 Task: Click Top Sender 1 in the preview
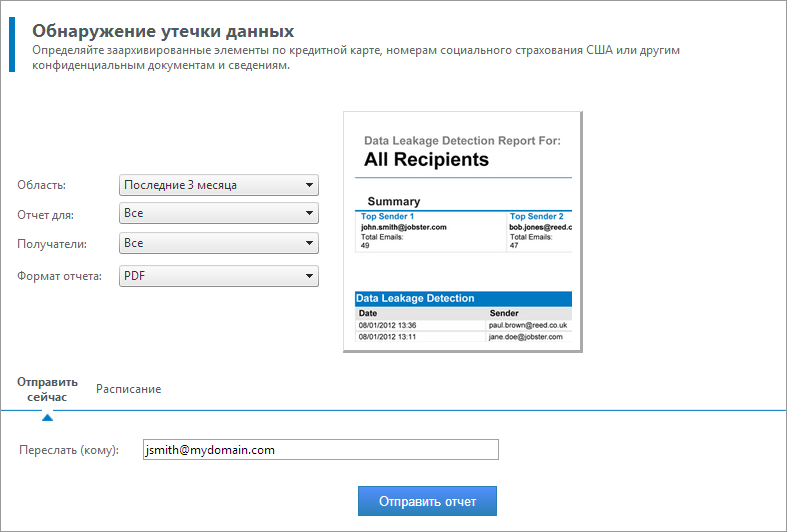point(387,216)
